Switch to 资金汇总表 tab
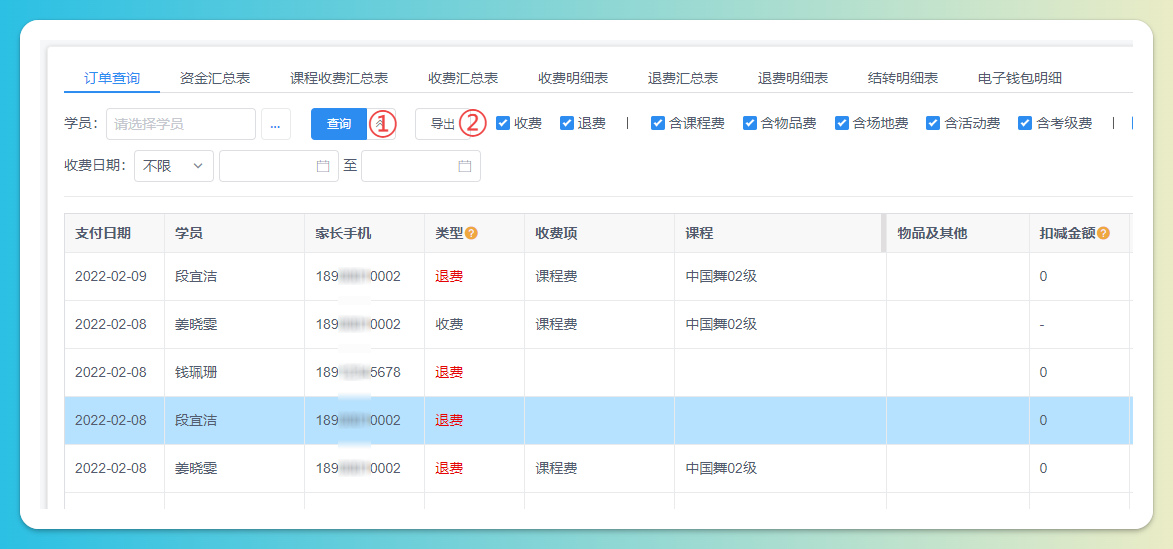This screenshot has width=1173, height=549. click(x=215, y=79)
